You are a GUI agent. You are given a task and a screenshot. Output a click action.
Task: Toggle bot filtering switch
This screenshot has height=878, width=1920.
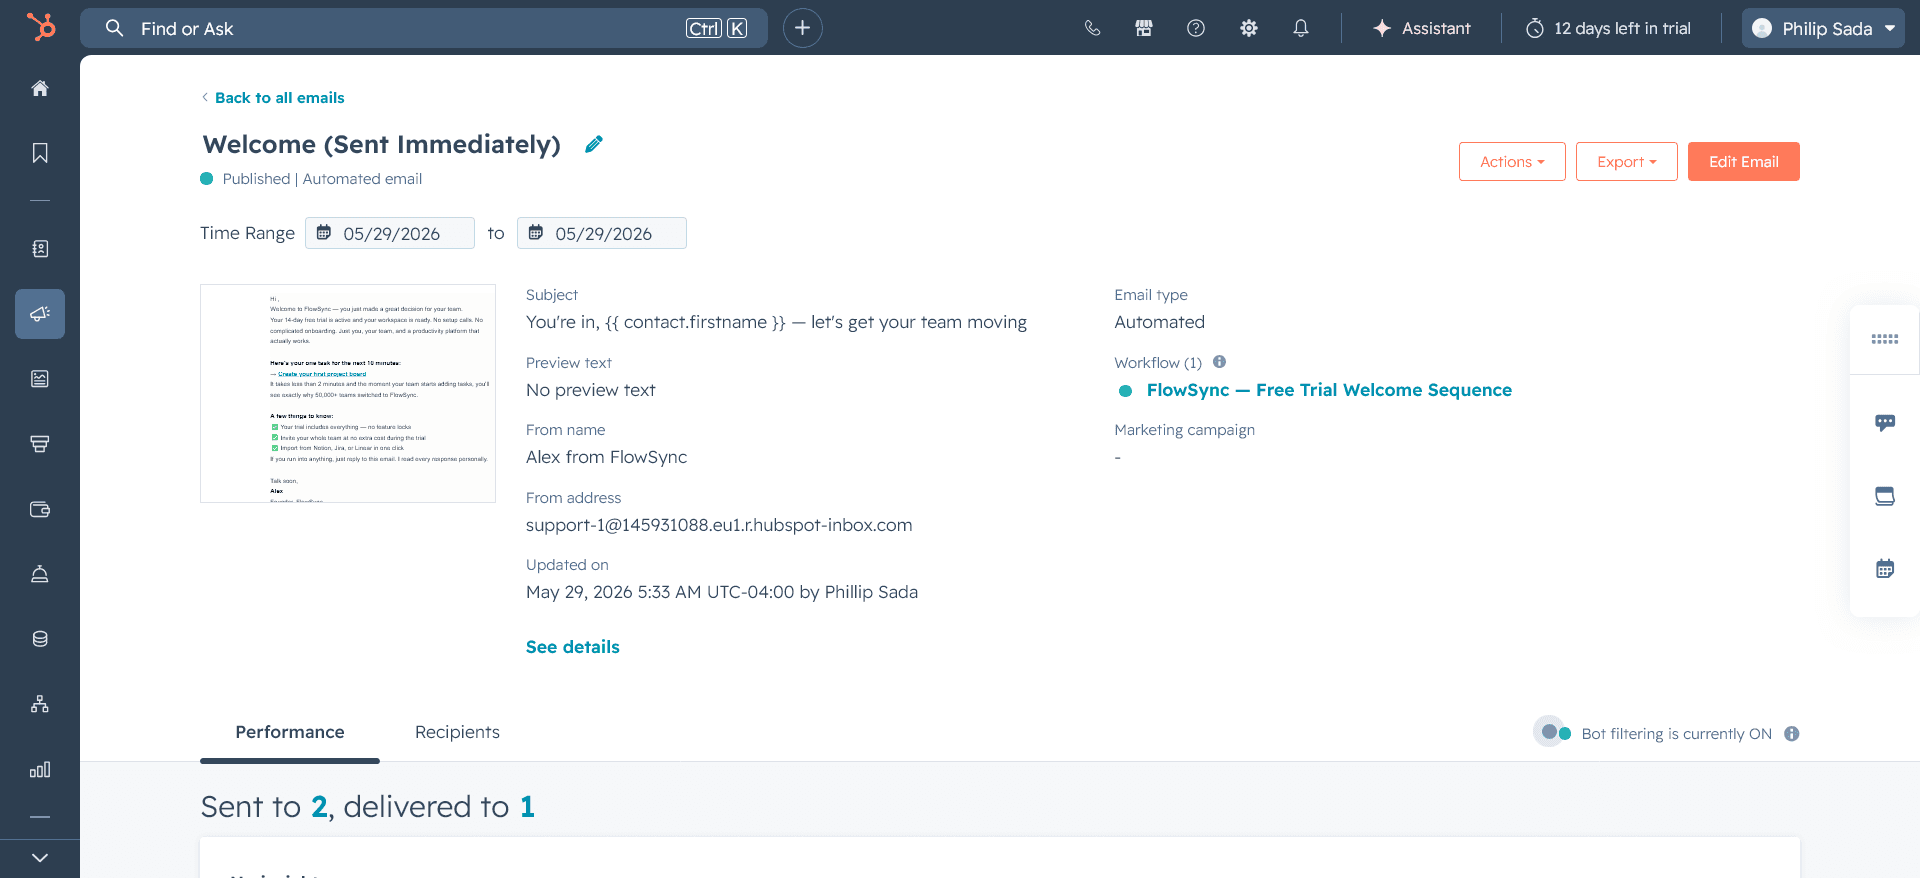[1555, 733]
